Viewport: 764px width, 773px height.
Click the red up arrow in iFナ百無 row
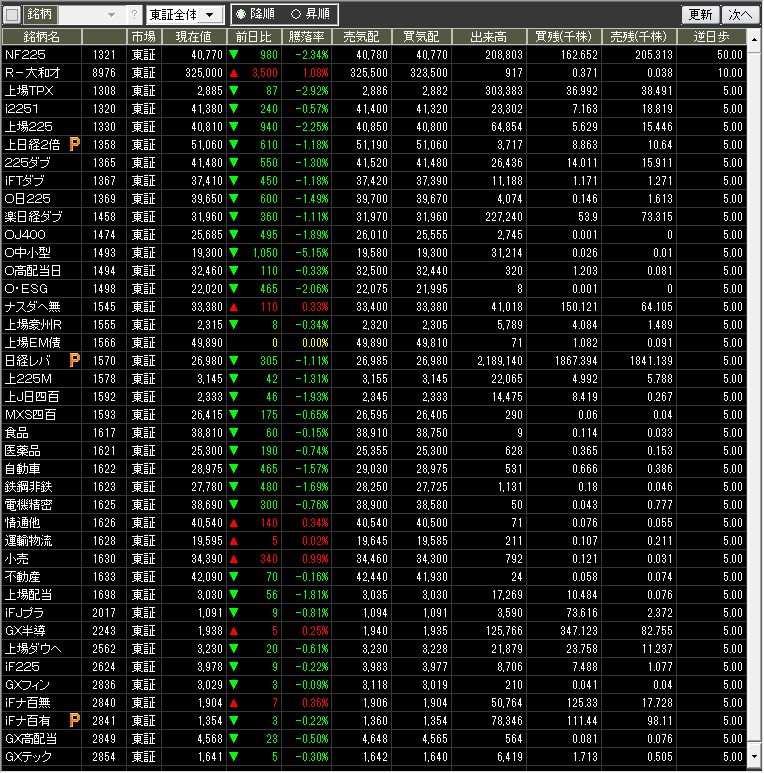(x=234, y=703)
